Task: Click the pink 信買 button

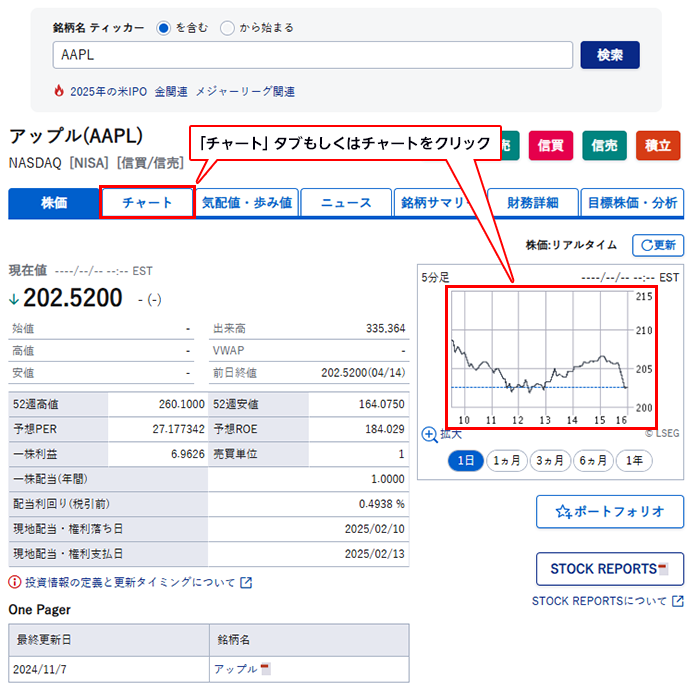Action: (x=550, y=145)
